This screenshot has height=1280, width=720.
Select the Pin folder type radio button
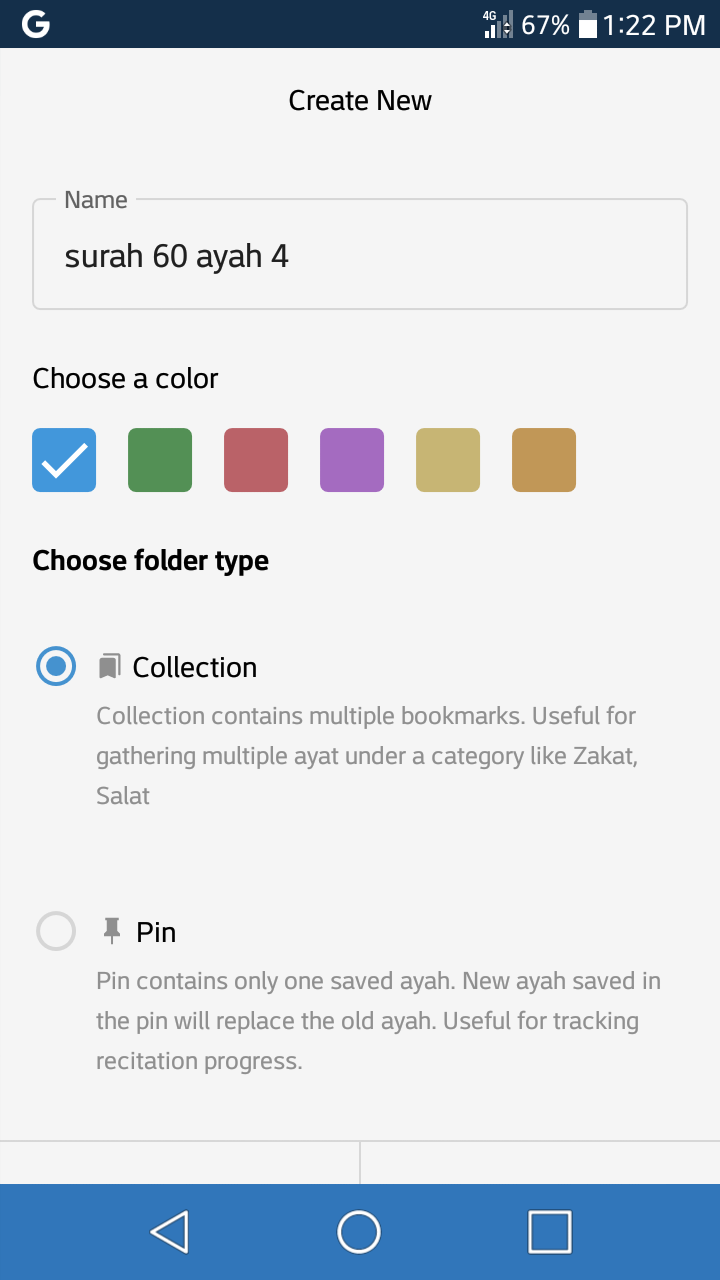pyautogui.click(x=56, y=930)
